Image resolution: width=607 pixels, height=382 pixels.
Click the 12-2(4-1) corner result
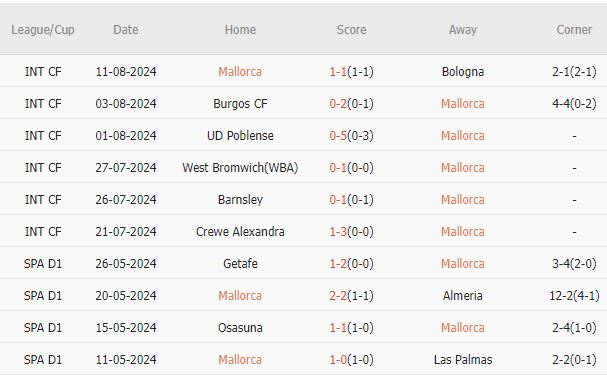pyautogui.click(x=574, y=296)
